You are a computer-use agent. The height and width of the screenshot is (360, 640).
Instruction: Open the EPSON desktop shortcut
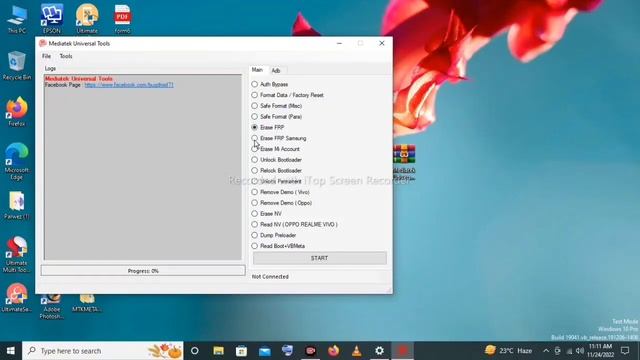pos(52,19)
